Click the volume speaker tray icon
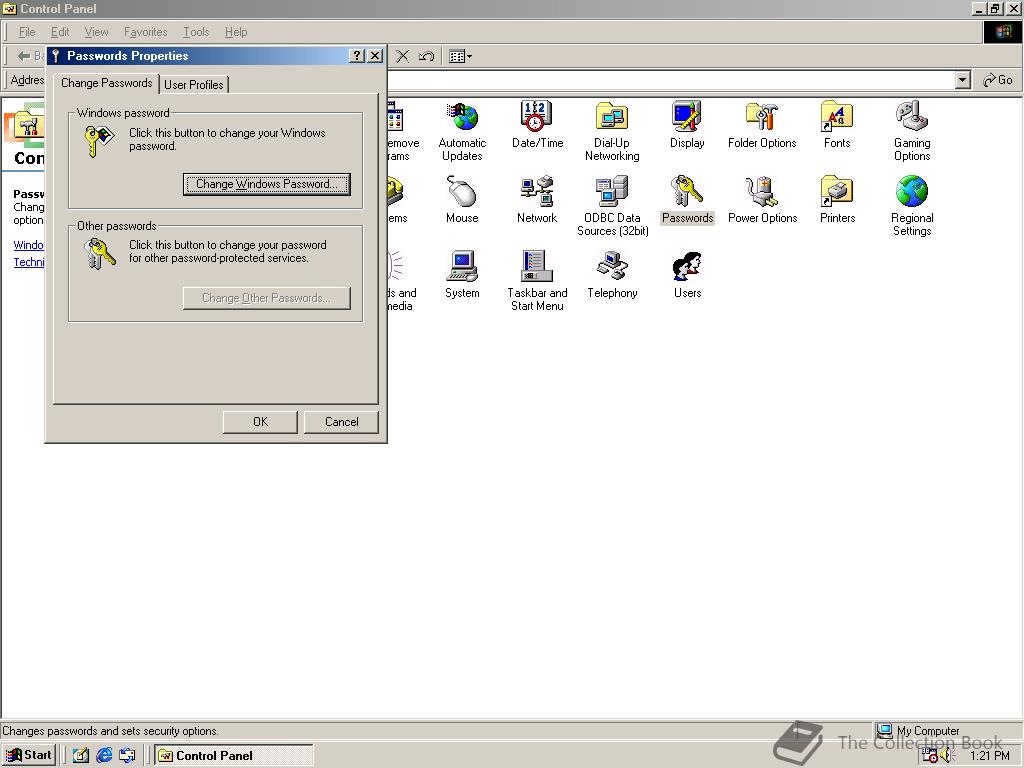This screenshot has height=768, width=1024. tap(947, 756)
